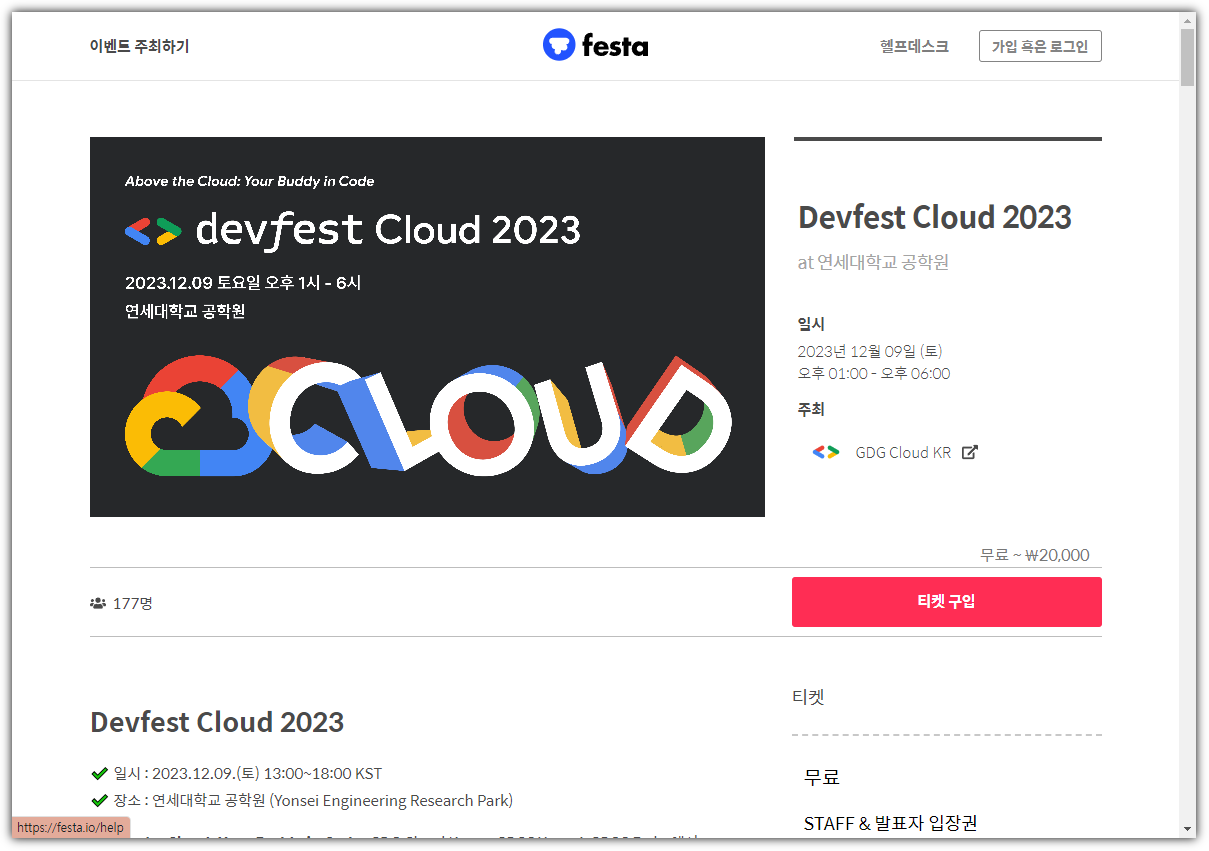Click the time text 오후 01:00 - 오후 06:00

pyautogui.click(x=874, y=374)
